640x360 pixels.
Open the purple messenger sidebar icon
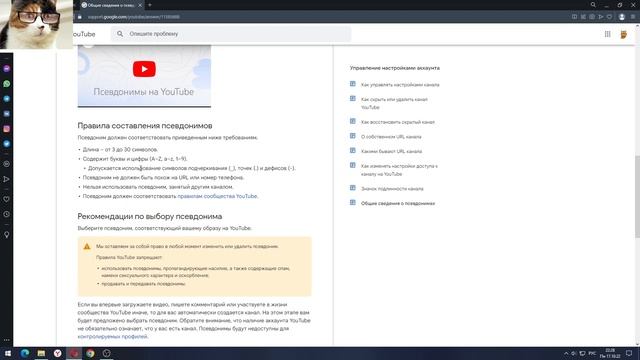point(7,69)
